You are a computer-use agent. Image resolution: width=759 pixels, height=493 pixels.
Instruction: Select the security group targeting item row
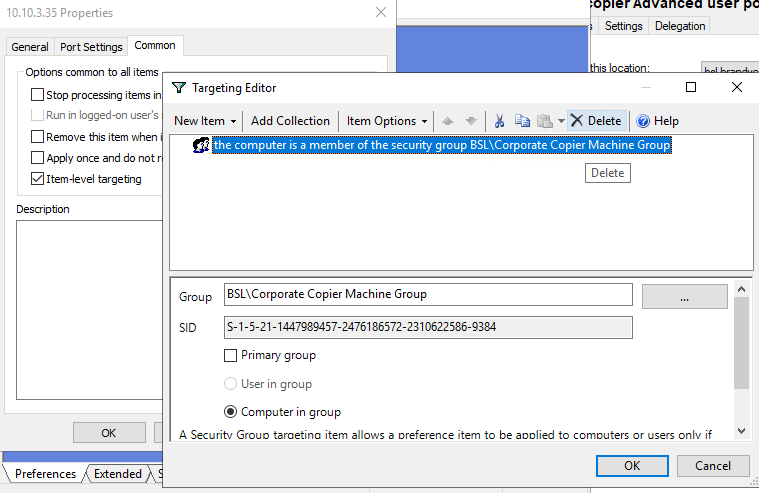click(x=442, y=145)
